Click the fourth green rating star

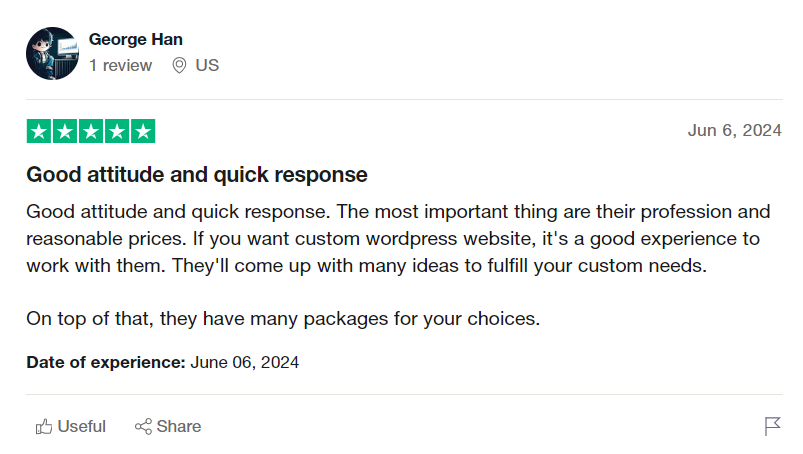pyautogui.click(x=117, y=131)
